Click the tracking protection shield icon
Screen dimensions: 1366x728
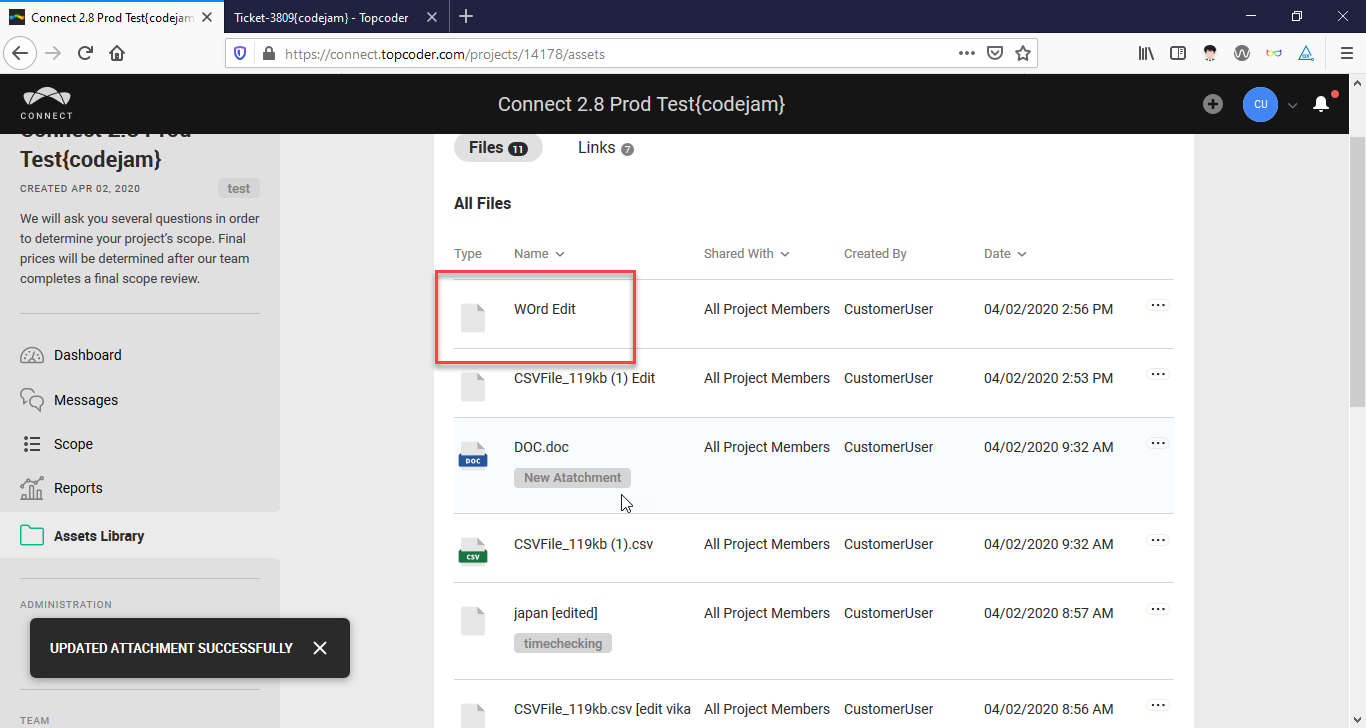pos(240,54)
